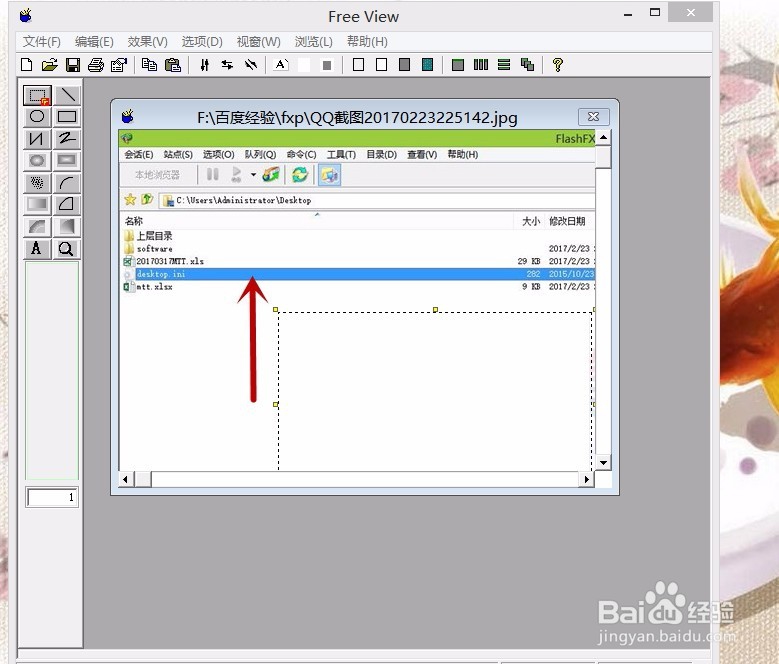Open the 效果(V) menu
The width and height of the screenshot is (779, 664).
pos(148,42)
